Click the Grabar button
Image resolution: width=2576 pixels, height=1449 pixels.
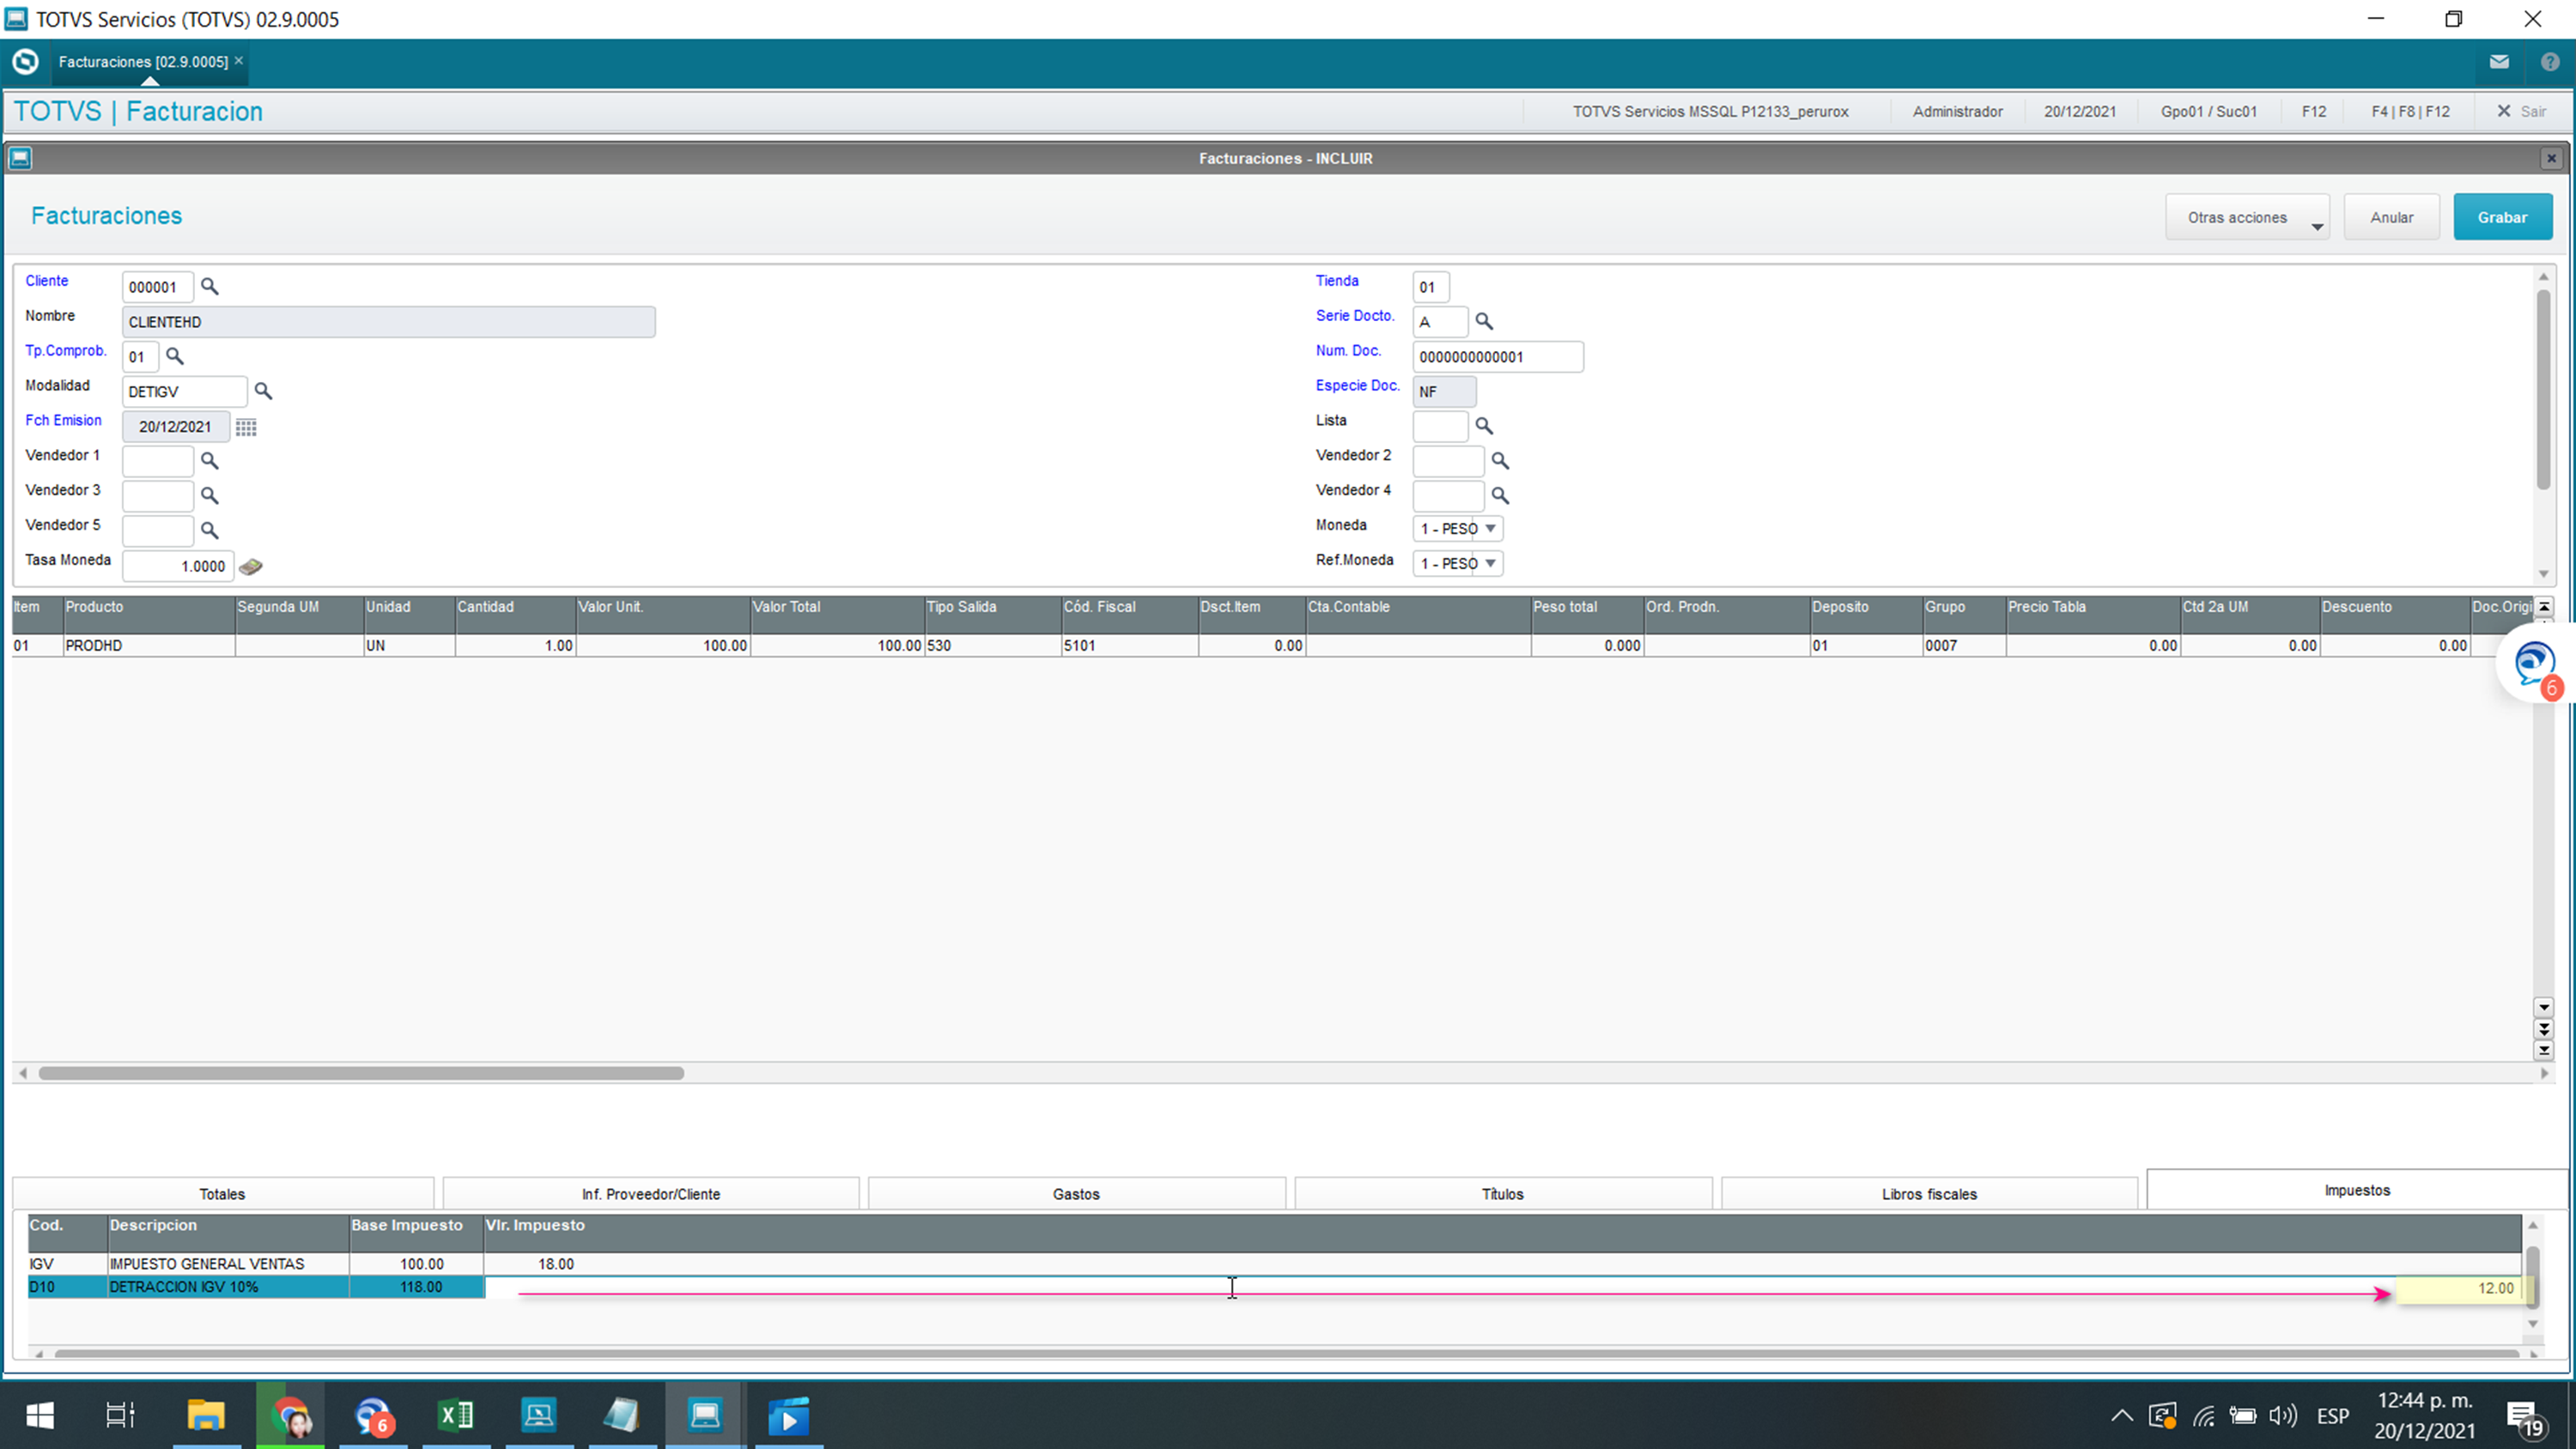pyautogui.click(x=2502, y=217)
